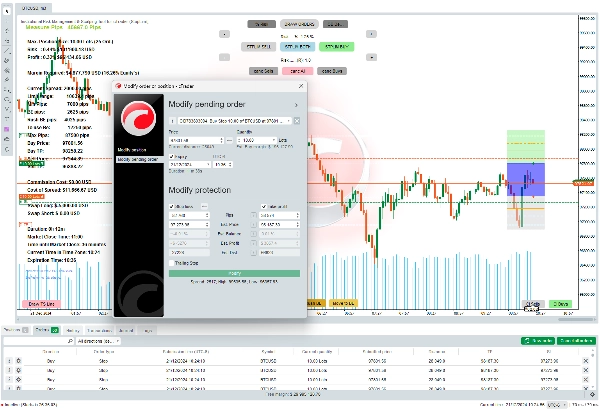Viewport: 600px width, 409px height.
Task: Close the Modify order or position dialog
Action: click(x=301, y=86)
